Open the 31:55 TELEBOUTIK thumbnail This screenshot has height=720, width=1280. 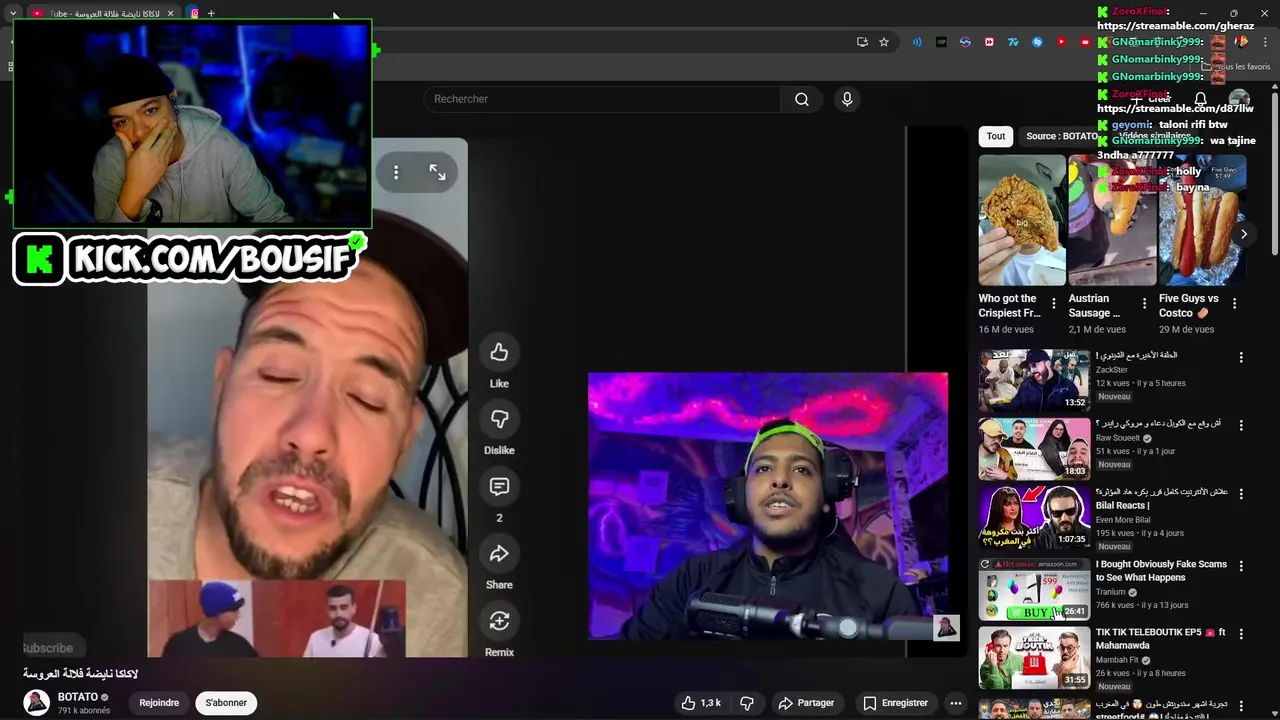tap(1034, 657)
